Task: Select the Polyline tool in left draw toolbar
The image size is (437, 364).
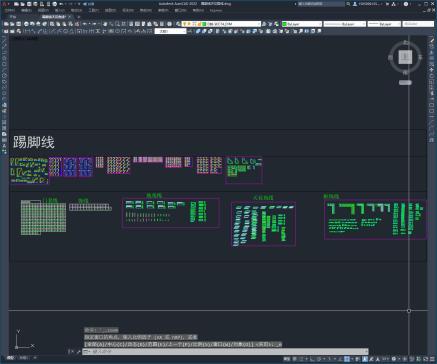Action: 4,51
